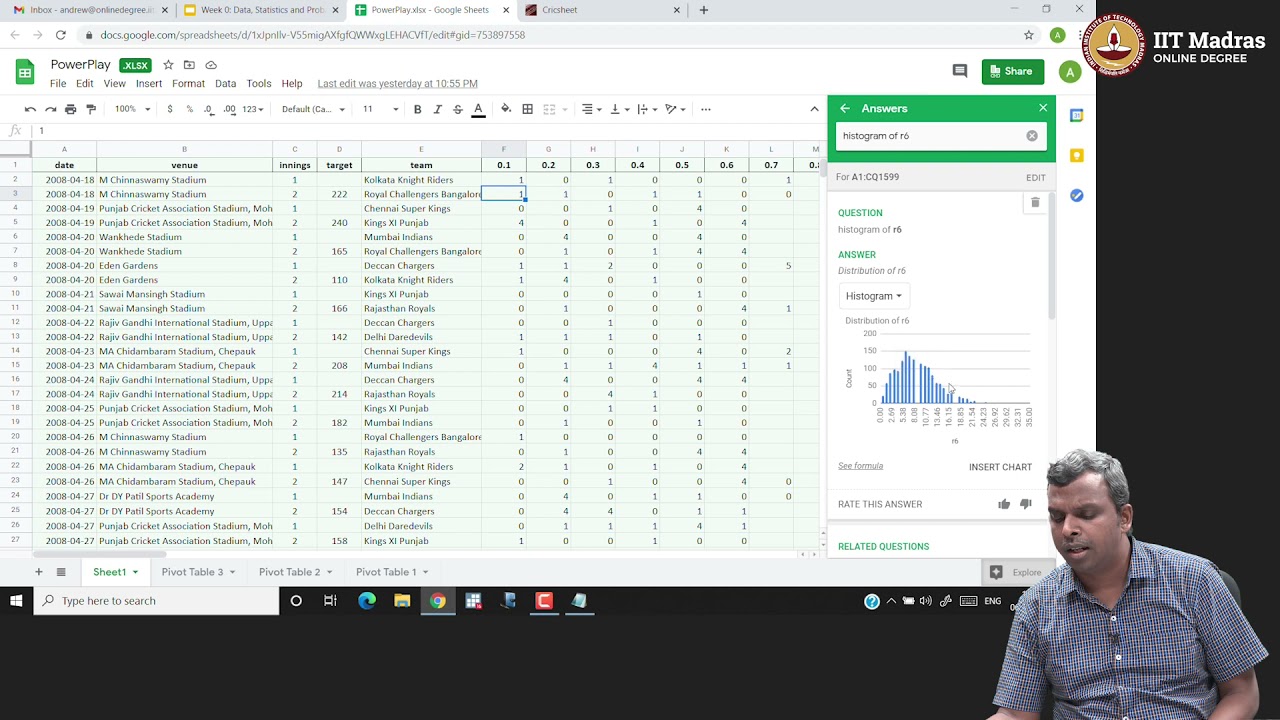Open the File menu
This screenshot has height=720, width=1280.
pyautogui.click(x=58, y=84)
